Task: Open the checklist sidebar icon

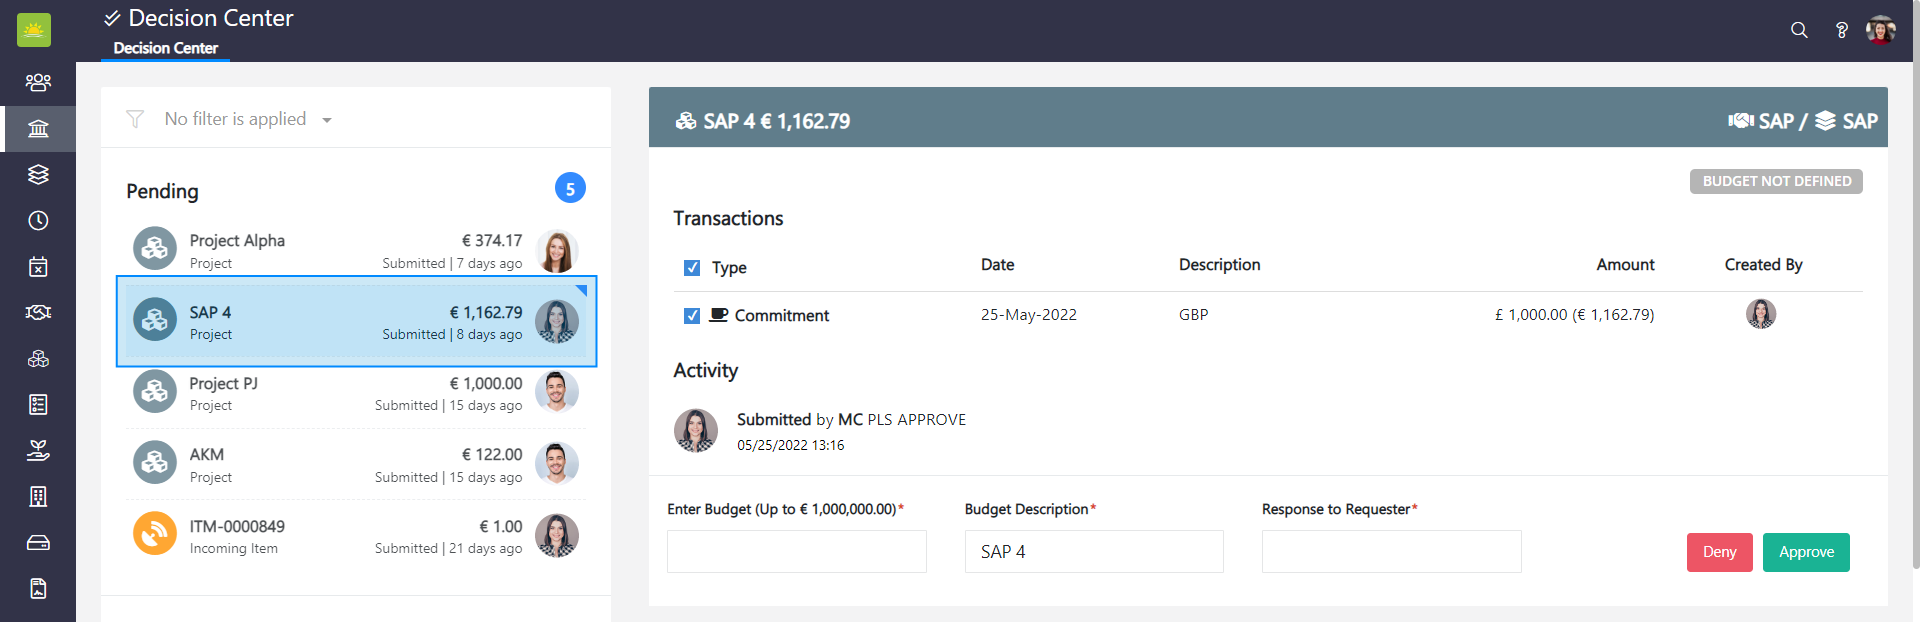Action: 38,404
